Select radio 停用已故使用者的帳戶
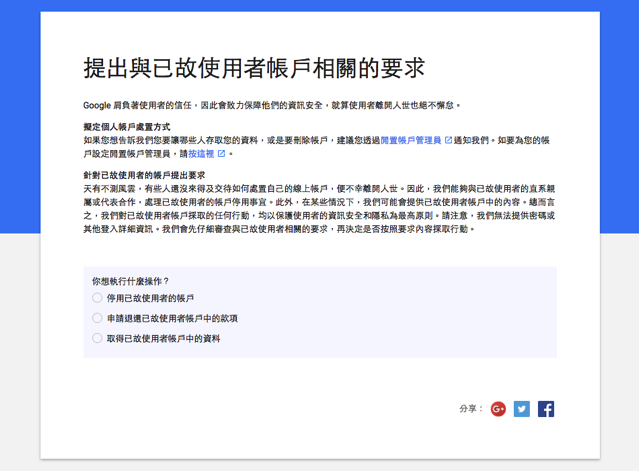This screenshot has height=471, width=639. point(97,298)
